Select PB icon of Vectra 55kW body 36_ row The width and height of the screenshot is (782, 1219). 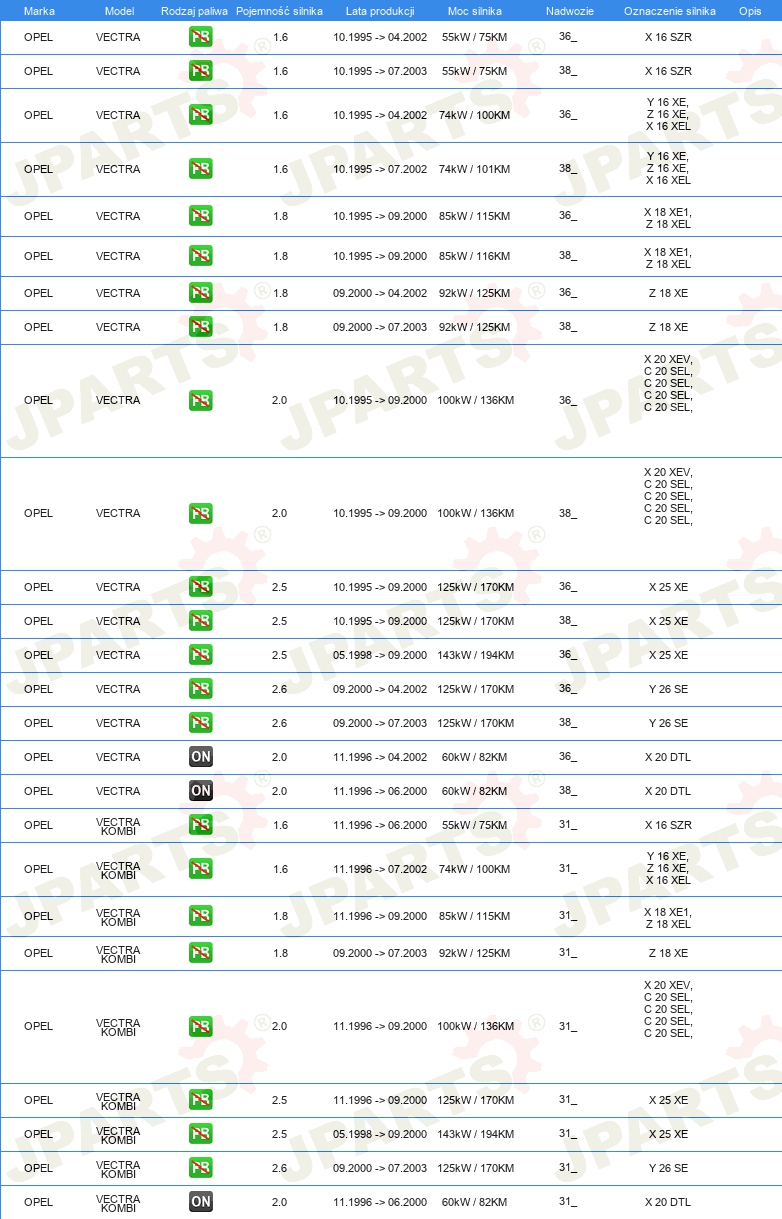pos(200,37)
